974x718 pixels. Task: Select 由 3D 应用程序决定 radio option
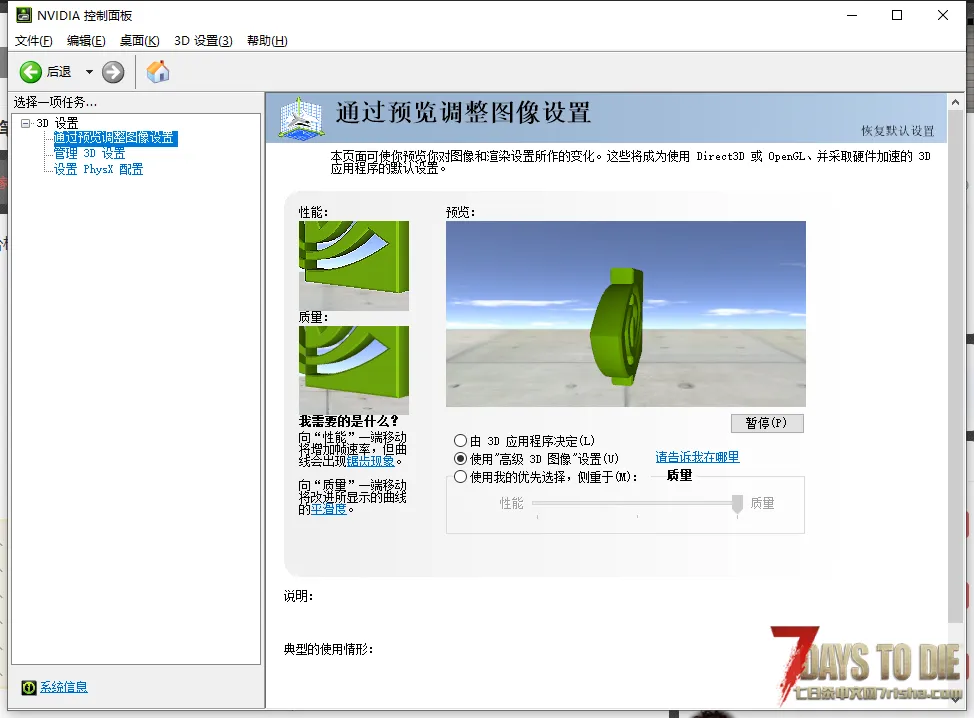[460, 441]
